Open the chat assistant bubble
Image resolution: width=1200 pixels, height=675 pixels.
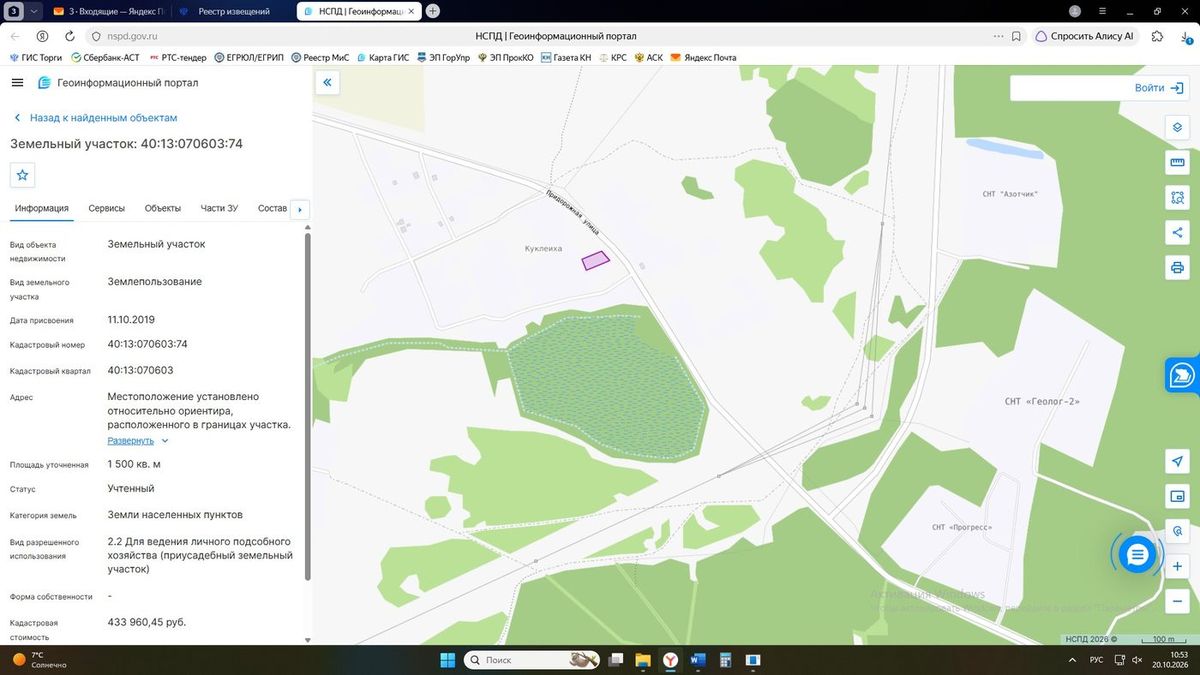point(1137,554)
